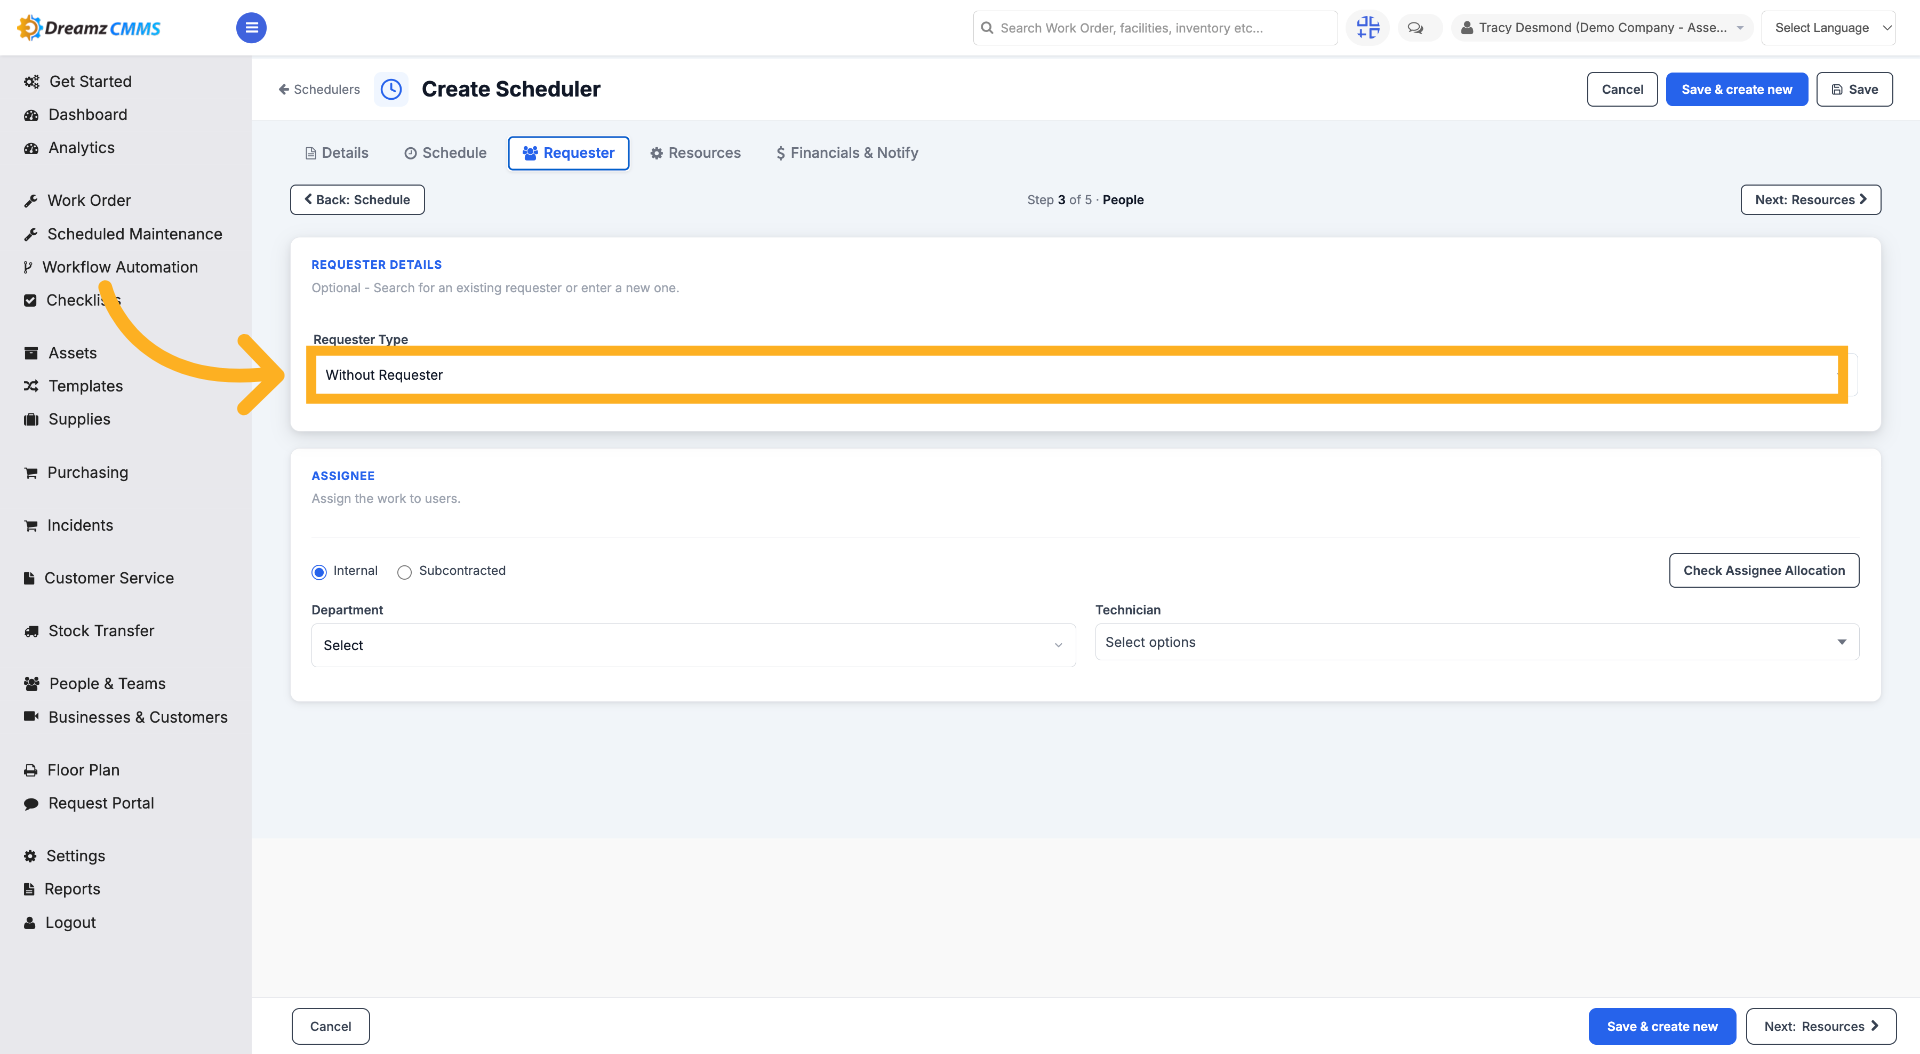Click the clock icon beside Create Scheduler

[391, 89]
